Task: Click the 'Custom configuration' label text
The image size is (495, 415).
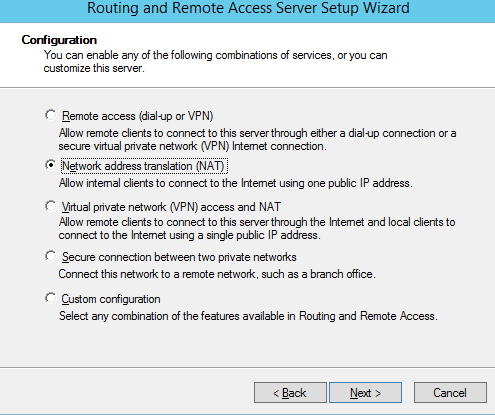Action: point(111,299)
